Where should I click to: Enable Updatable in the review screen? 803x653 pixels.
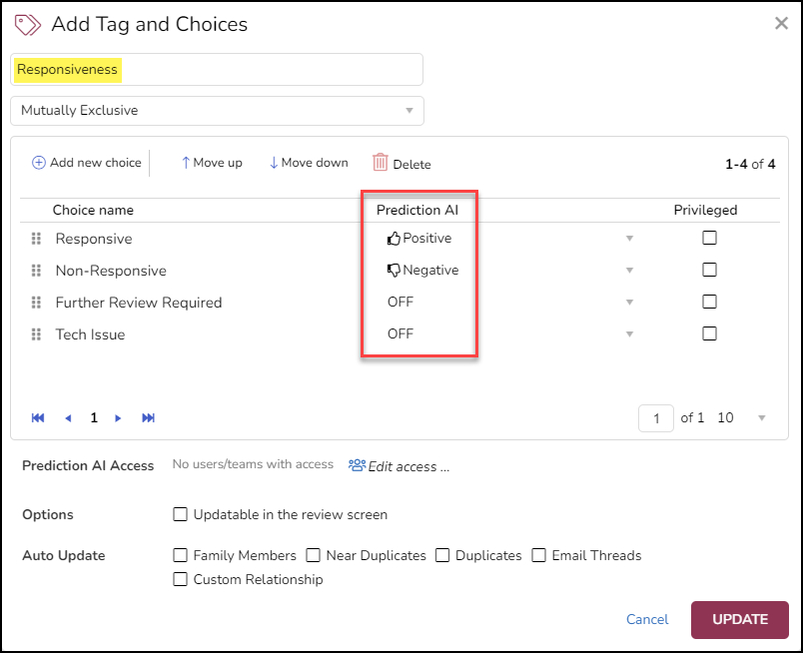180,515
